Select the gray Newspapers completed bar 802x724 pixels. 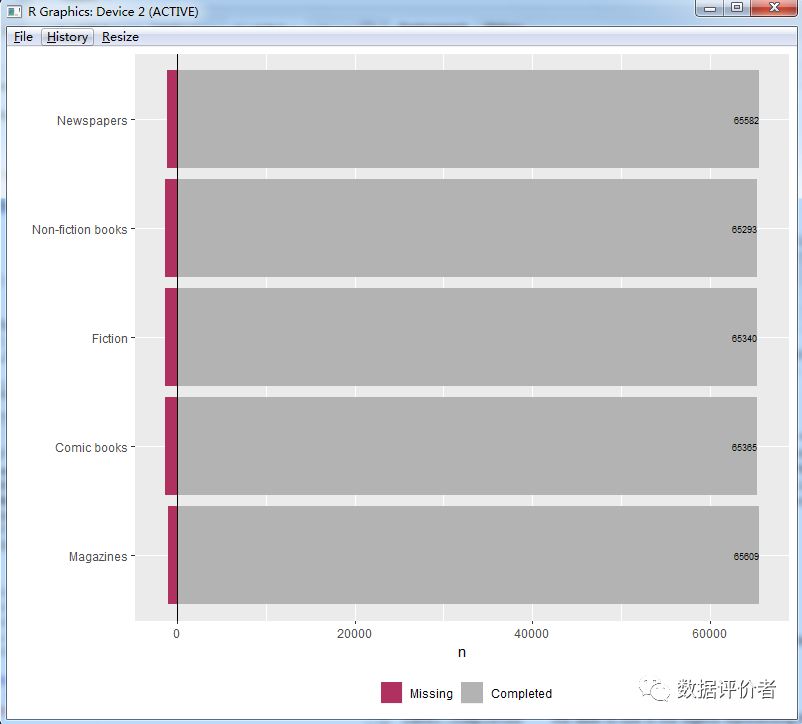point(450,119)
